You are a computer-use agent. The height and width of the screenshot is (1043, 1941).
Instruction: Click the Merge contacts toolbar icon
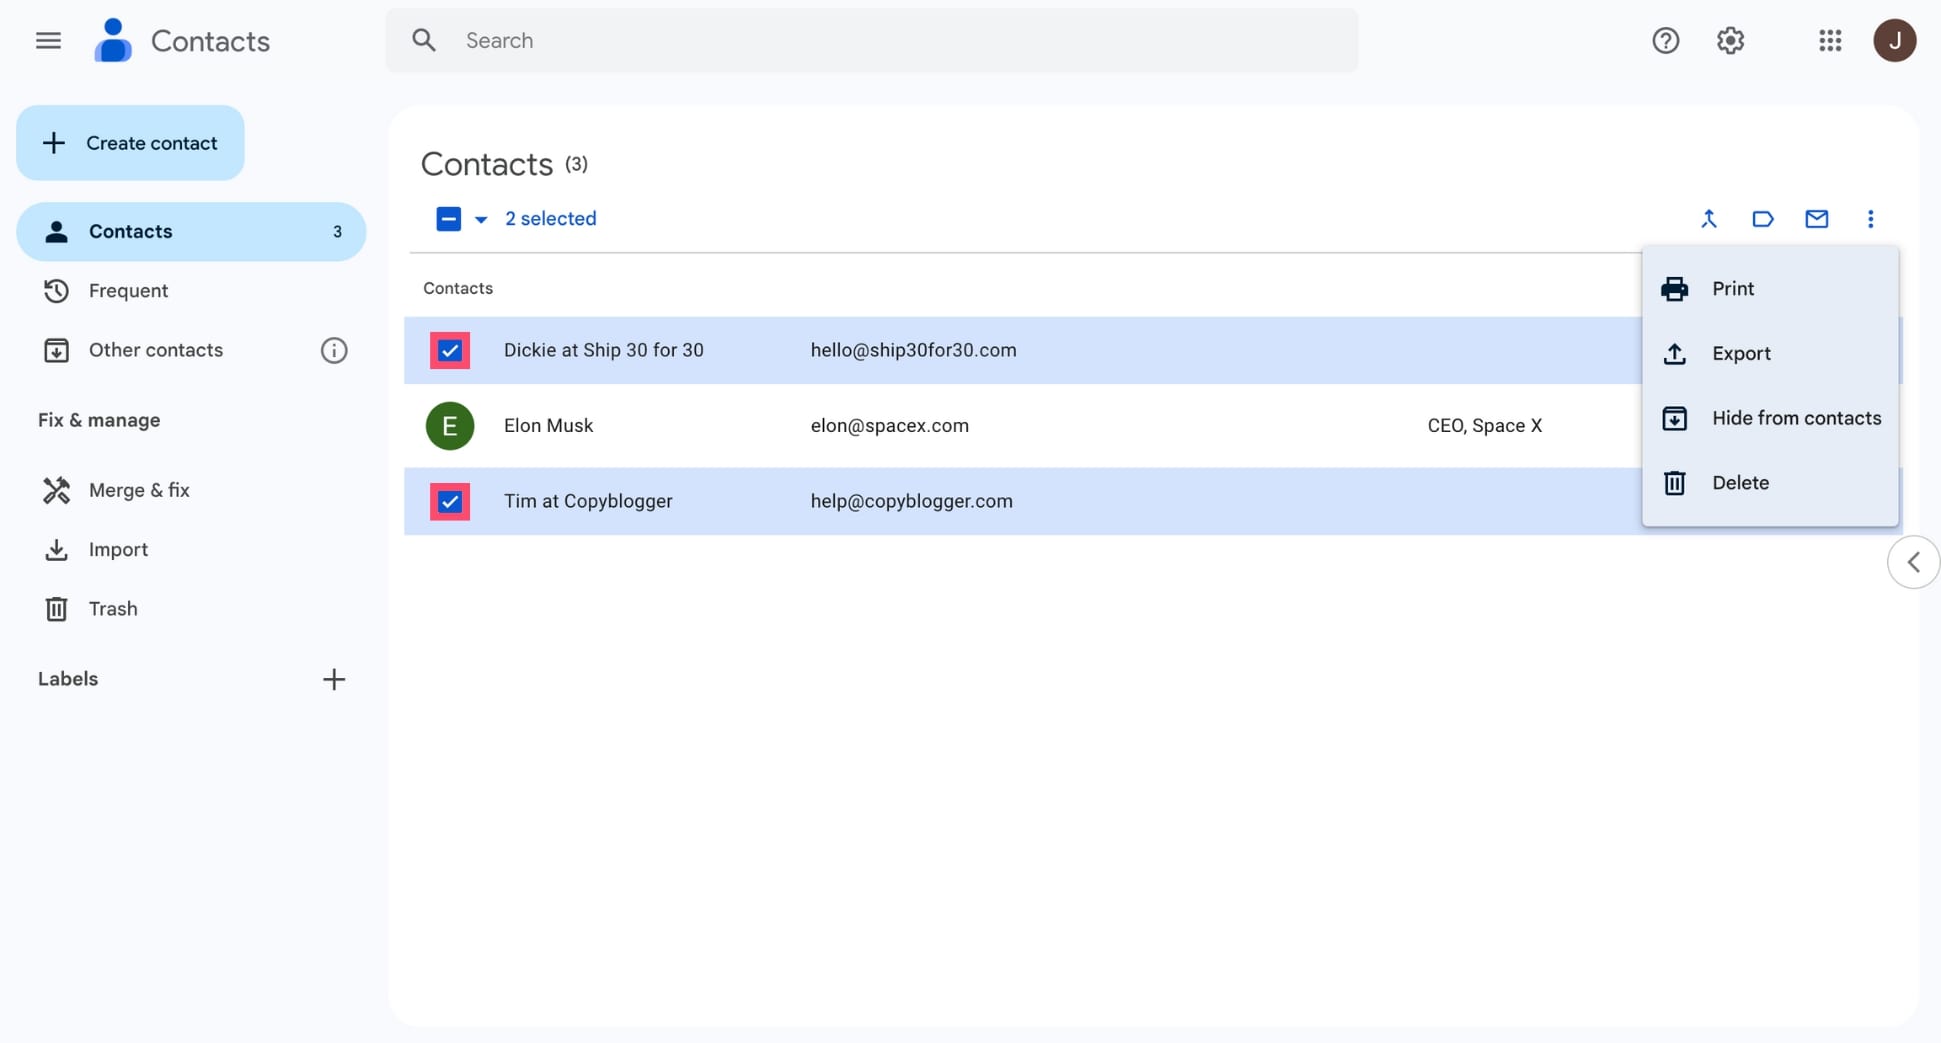(1709, 219)
